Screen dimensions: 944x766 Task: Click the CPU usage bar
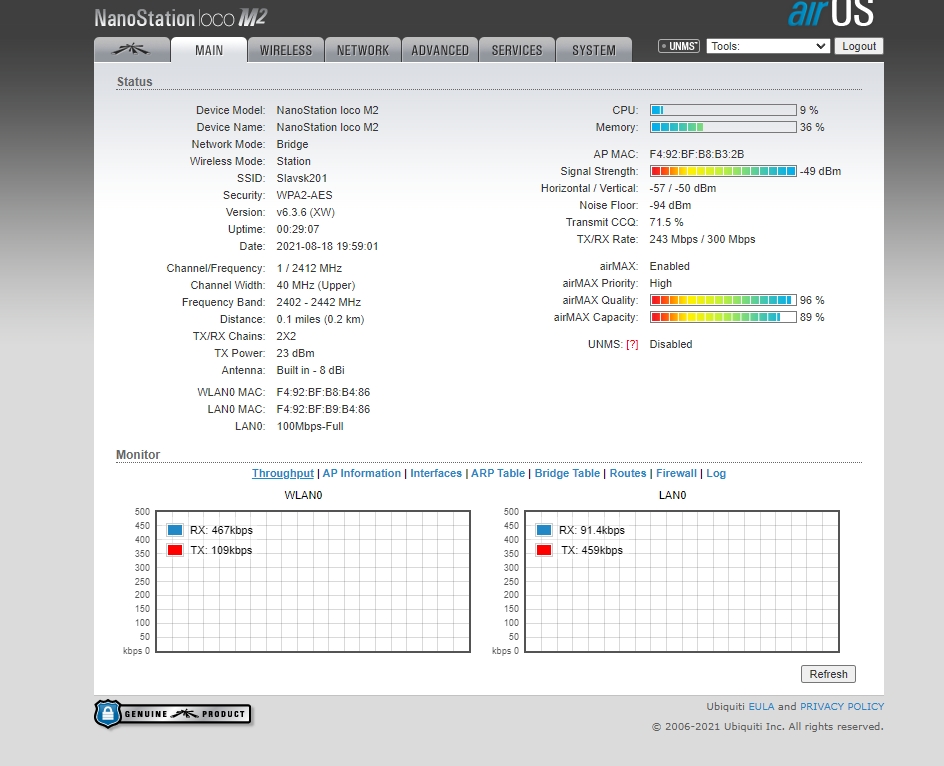[723, 110]
